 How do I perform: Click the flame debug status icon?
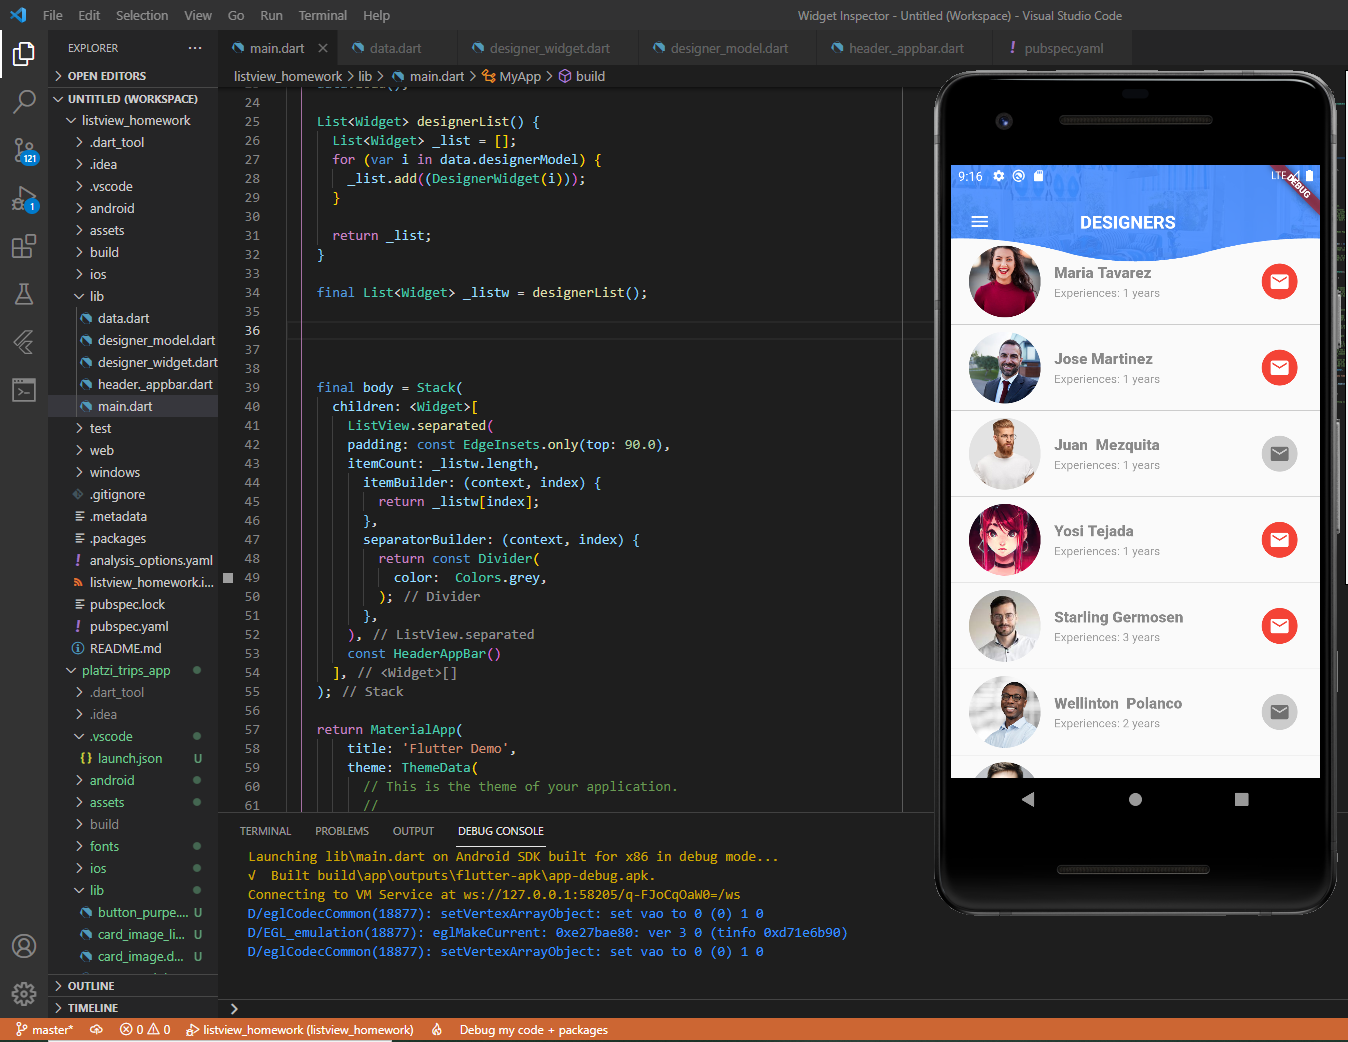tap(437, 1030)
